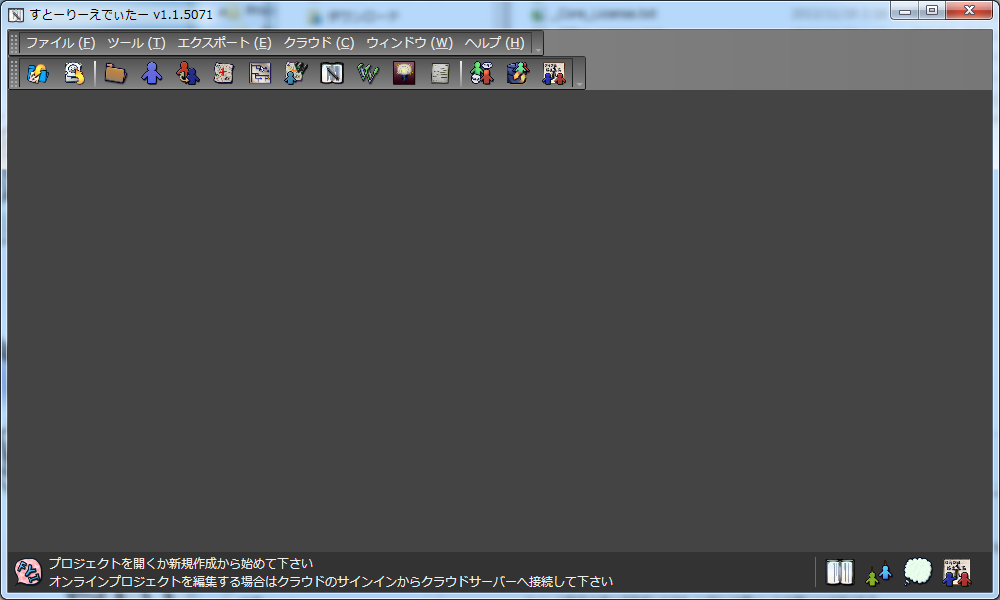The height and width of the screenshot is (600, 1000).
Task: Click the blue person silhouette toolbar icon
Action: click(151, 73)
